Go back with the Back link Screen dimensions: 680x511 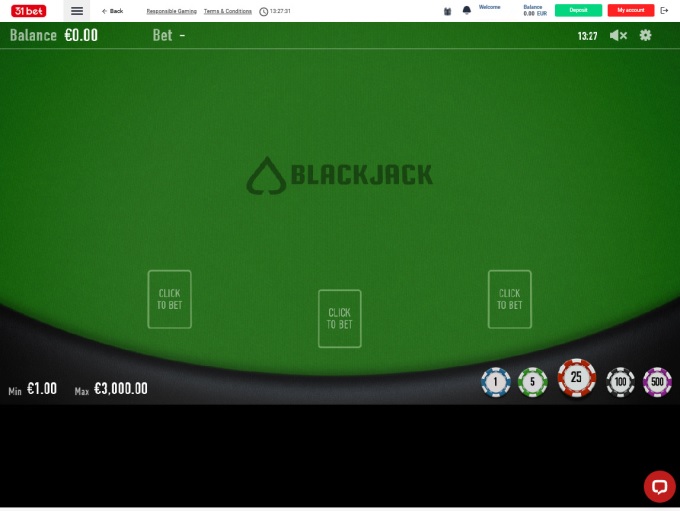[x=112, y=11]
